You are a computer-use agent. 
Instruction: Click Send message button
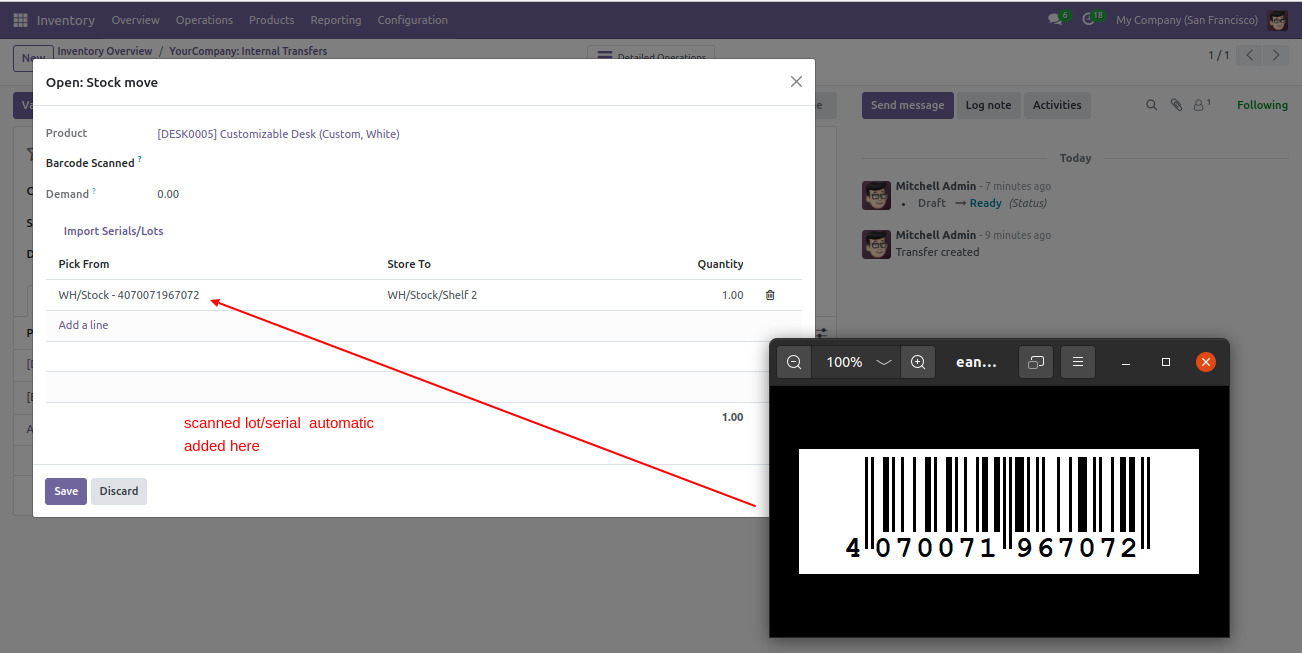pos(907,105)
